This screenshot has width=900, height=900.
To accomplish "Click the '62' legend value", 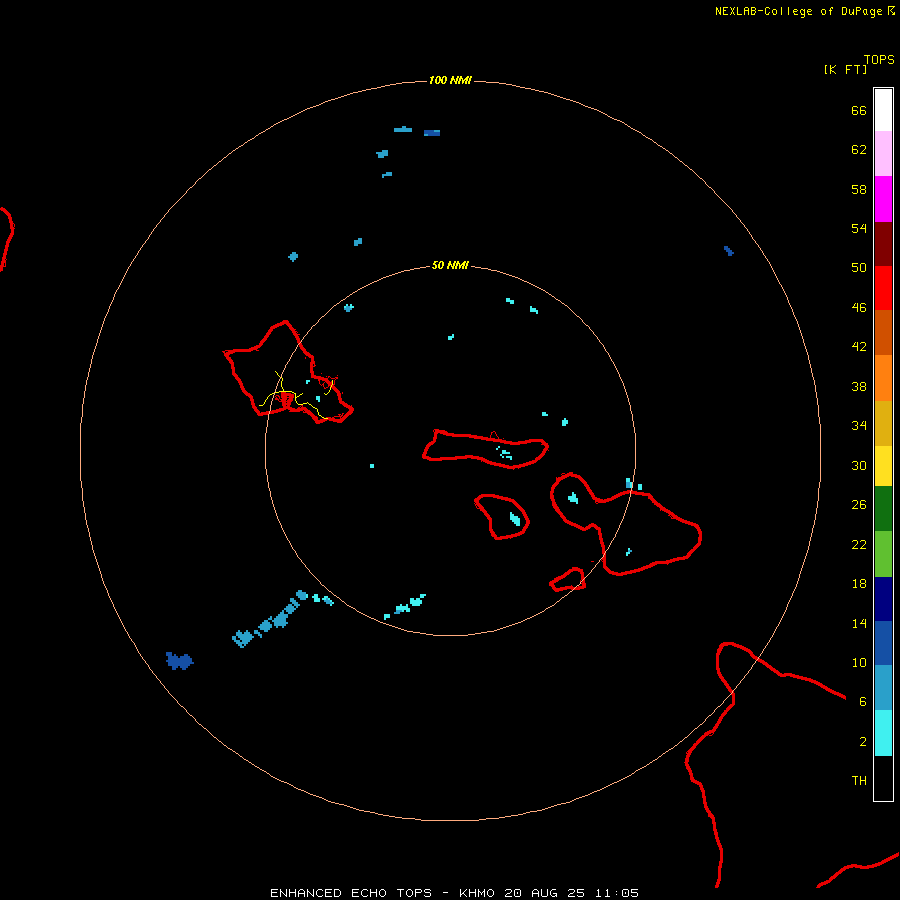I will click(x=859, y=149).
